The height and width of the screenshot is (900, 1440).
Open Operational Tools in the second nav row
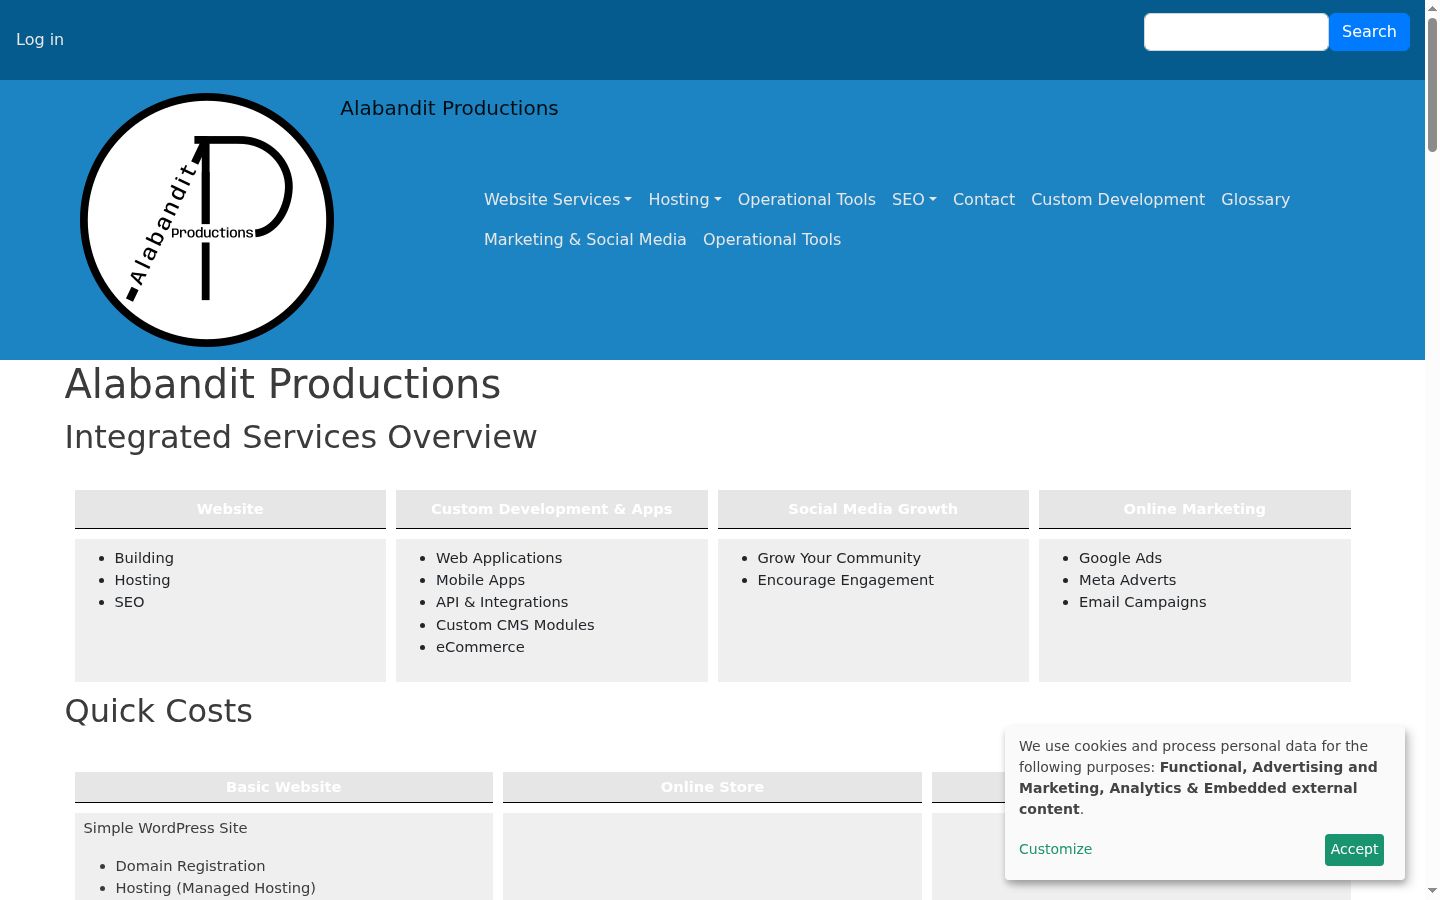pos(772,239)
